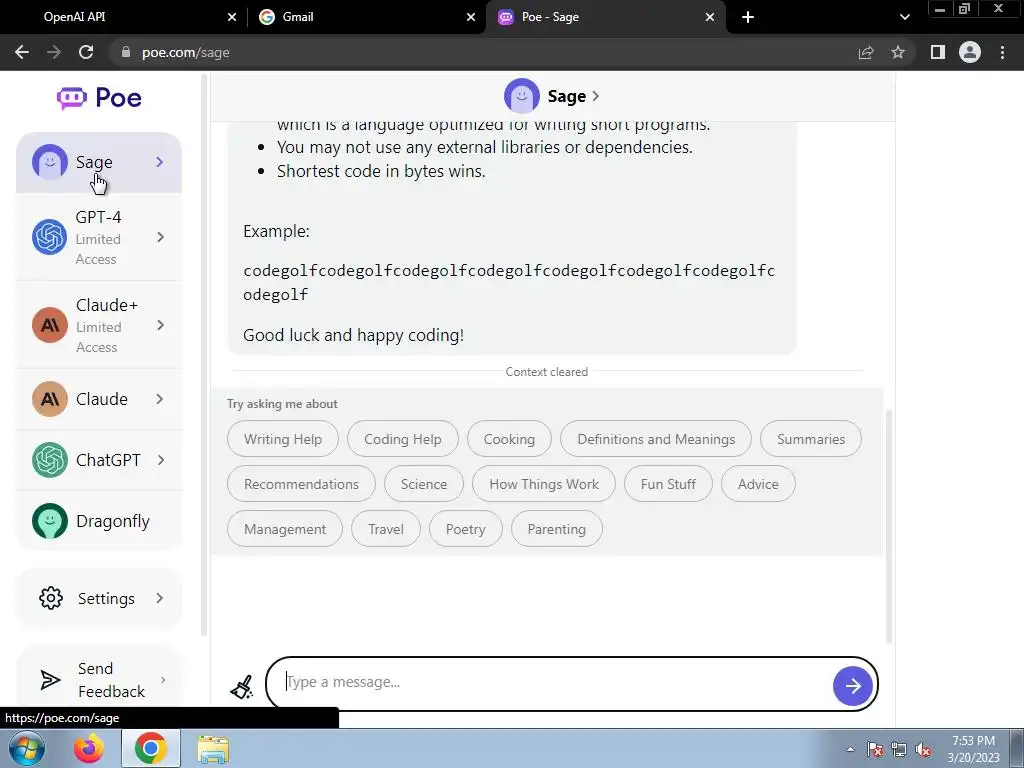Expand the Claude+ chevron

161,325
